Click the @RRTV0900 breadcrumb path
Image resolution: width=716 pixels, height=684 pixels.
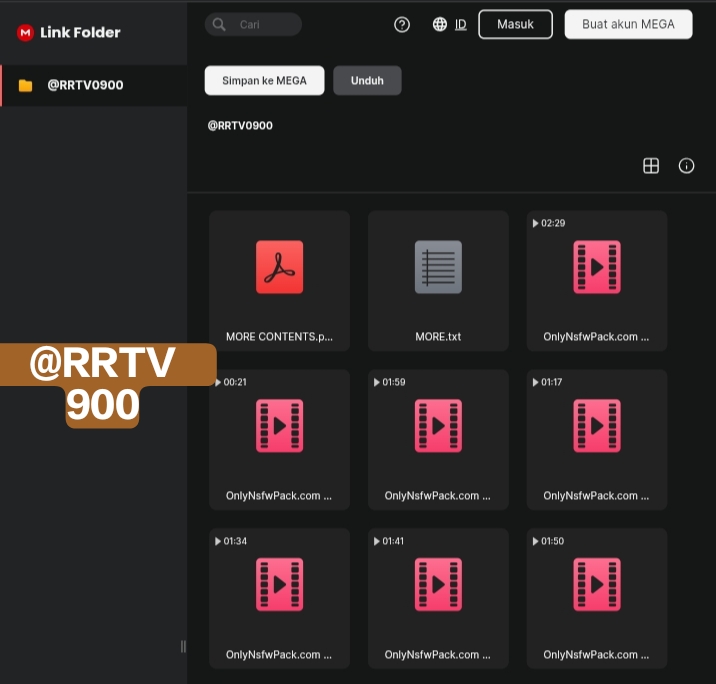pos(240,126)
